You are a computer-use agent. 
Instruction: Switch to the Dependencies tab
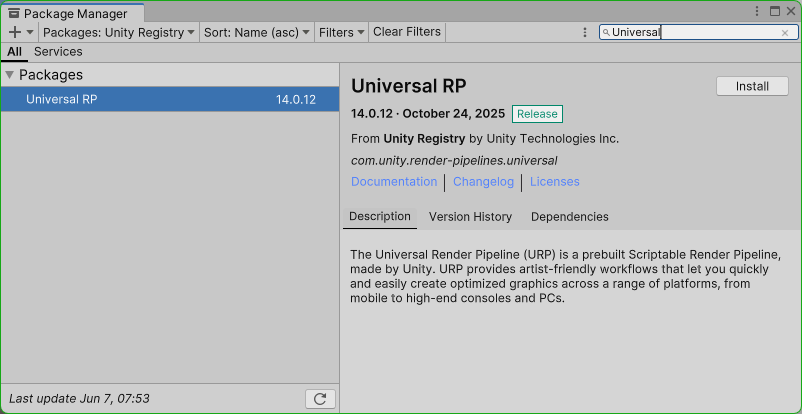(x=570, y=217)
